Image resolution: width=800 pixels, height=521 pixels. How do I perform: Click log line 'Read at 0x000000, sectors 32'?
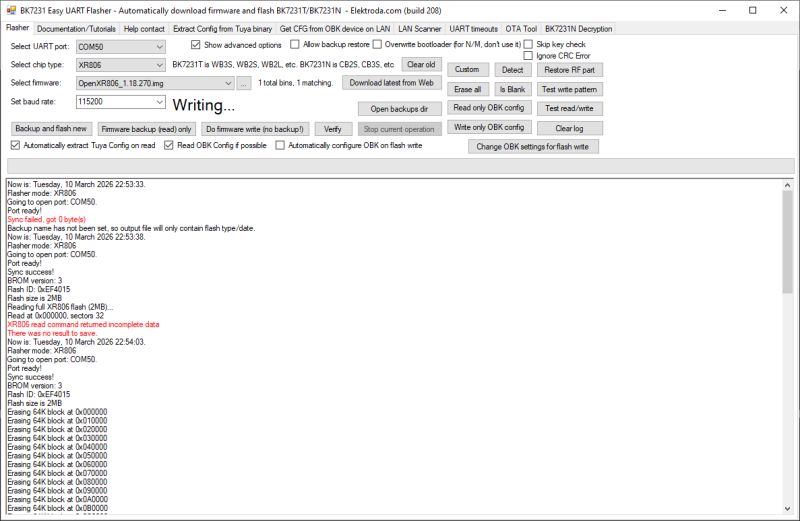click(56, 316)
